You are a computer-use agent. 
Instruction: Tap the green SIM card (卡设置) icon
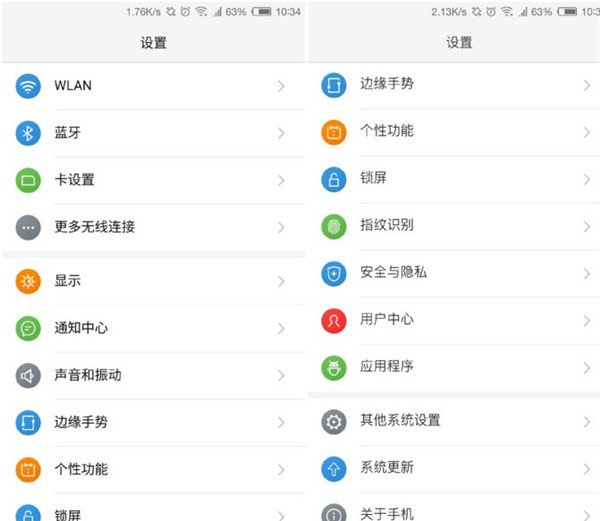tap(28, 180)
